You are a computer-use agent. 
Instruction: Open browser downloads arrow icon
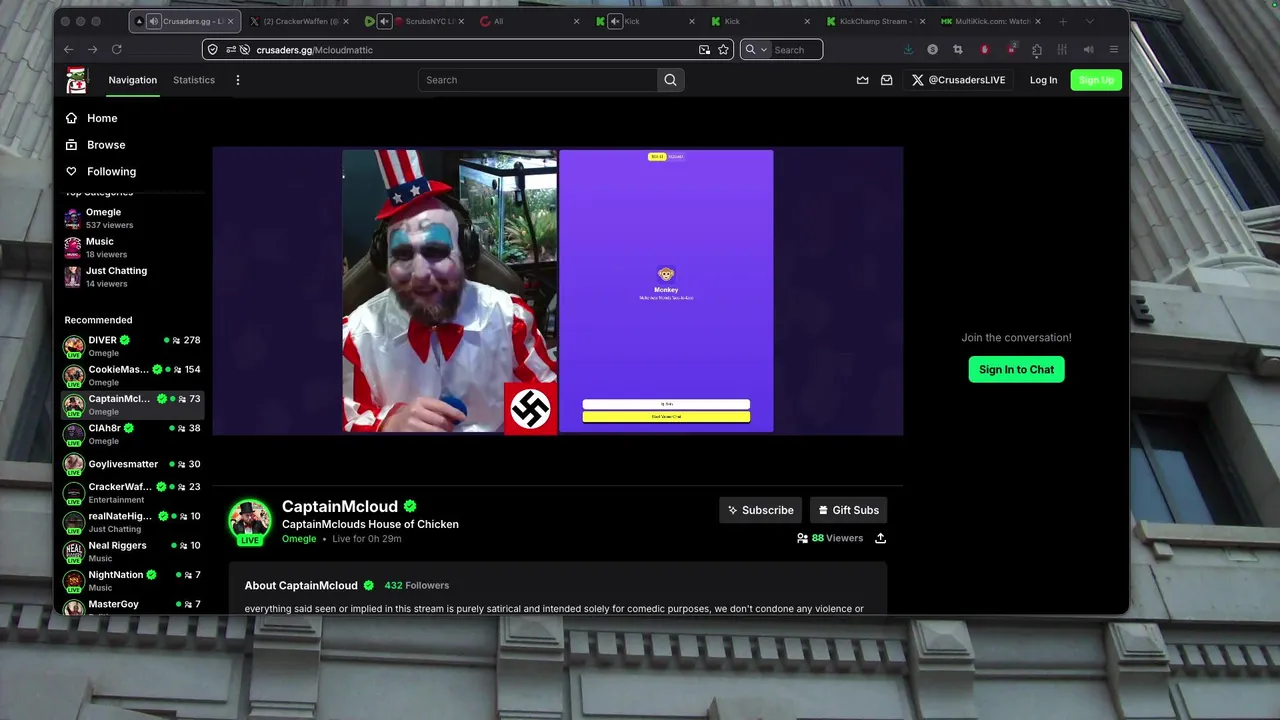(x=908, y=49)
